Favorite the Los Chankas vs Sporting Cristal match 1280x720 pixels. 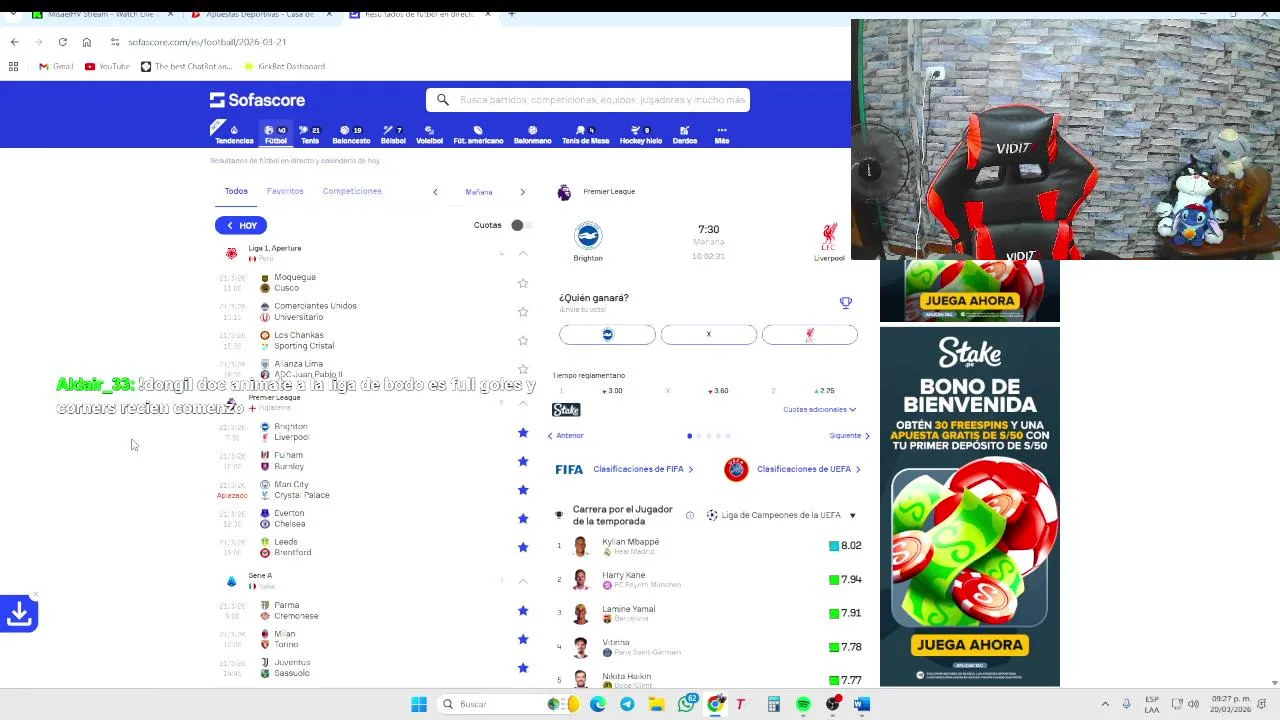pos(523,341)
